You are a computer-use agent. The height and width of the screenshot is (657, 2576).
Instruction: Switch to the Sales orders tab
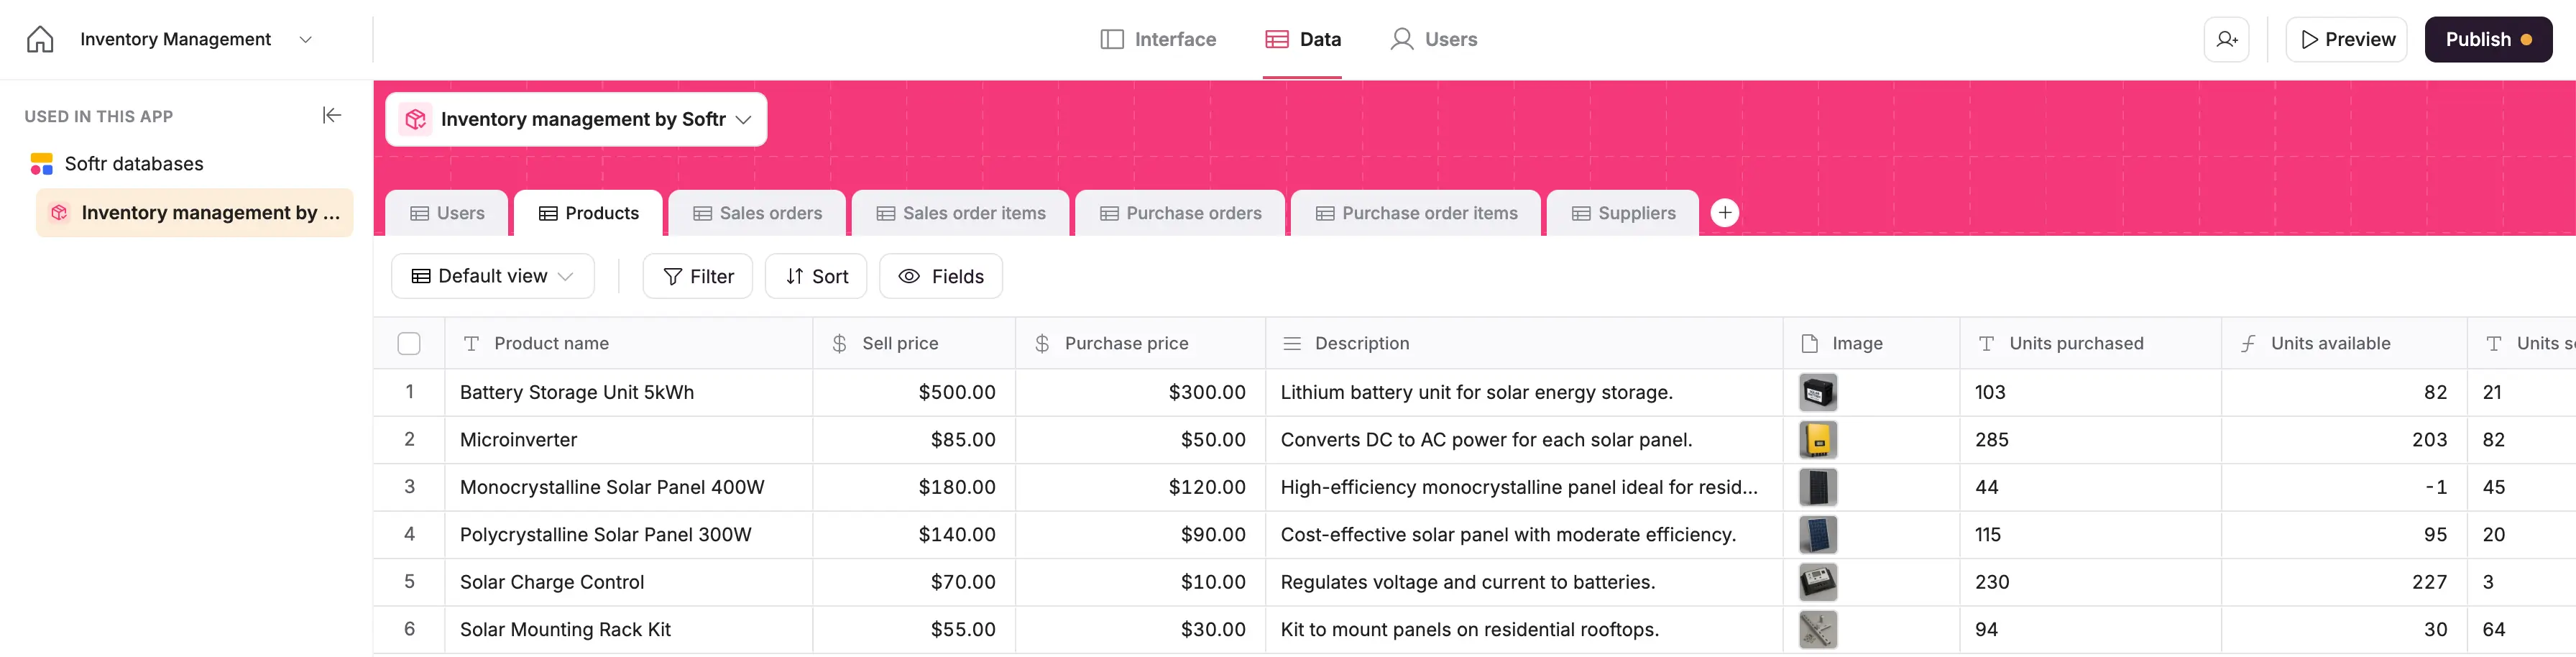click(757, 213)
